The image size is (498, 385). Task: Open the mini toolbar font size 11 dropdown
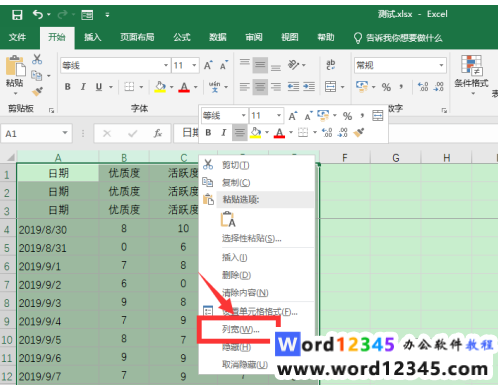point(279,115)
